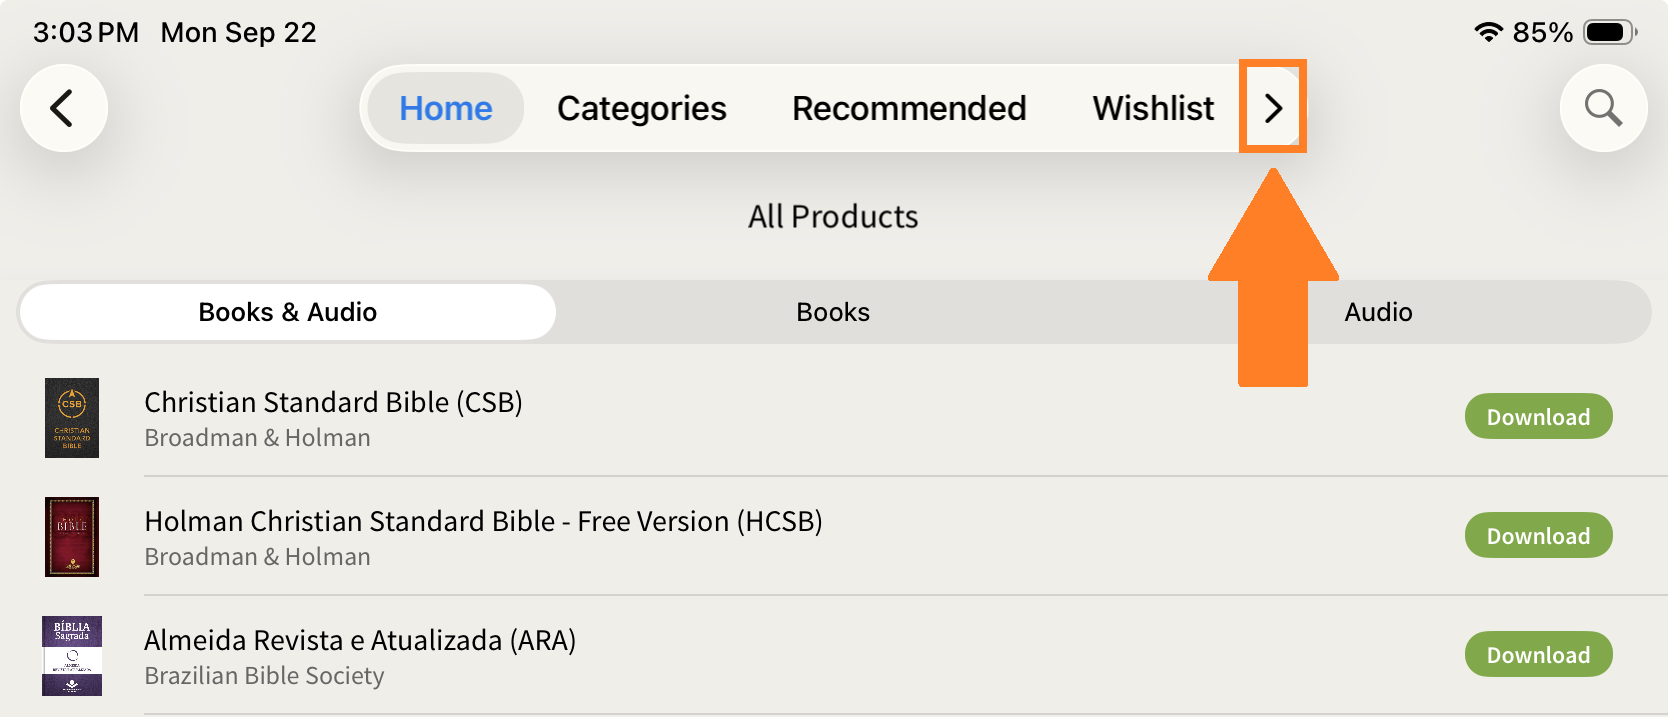
Task: Tap the Almeida Biblia Sagrada cover thumbnail
Action: coord(72,656)
